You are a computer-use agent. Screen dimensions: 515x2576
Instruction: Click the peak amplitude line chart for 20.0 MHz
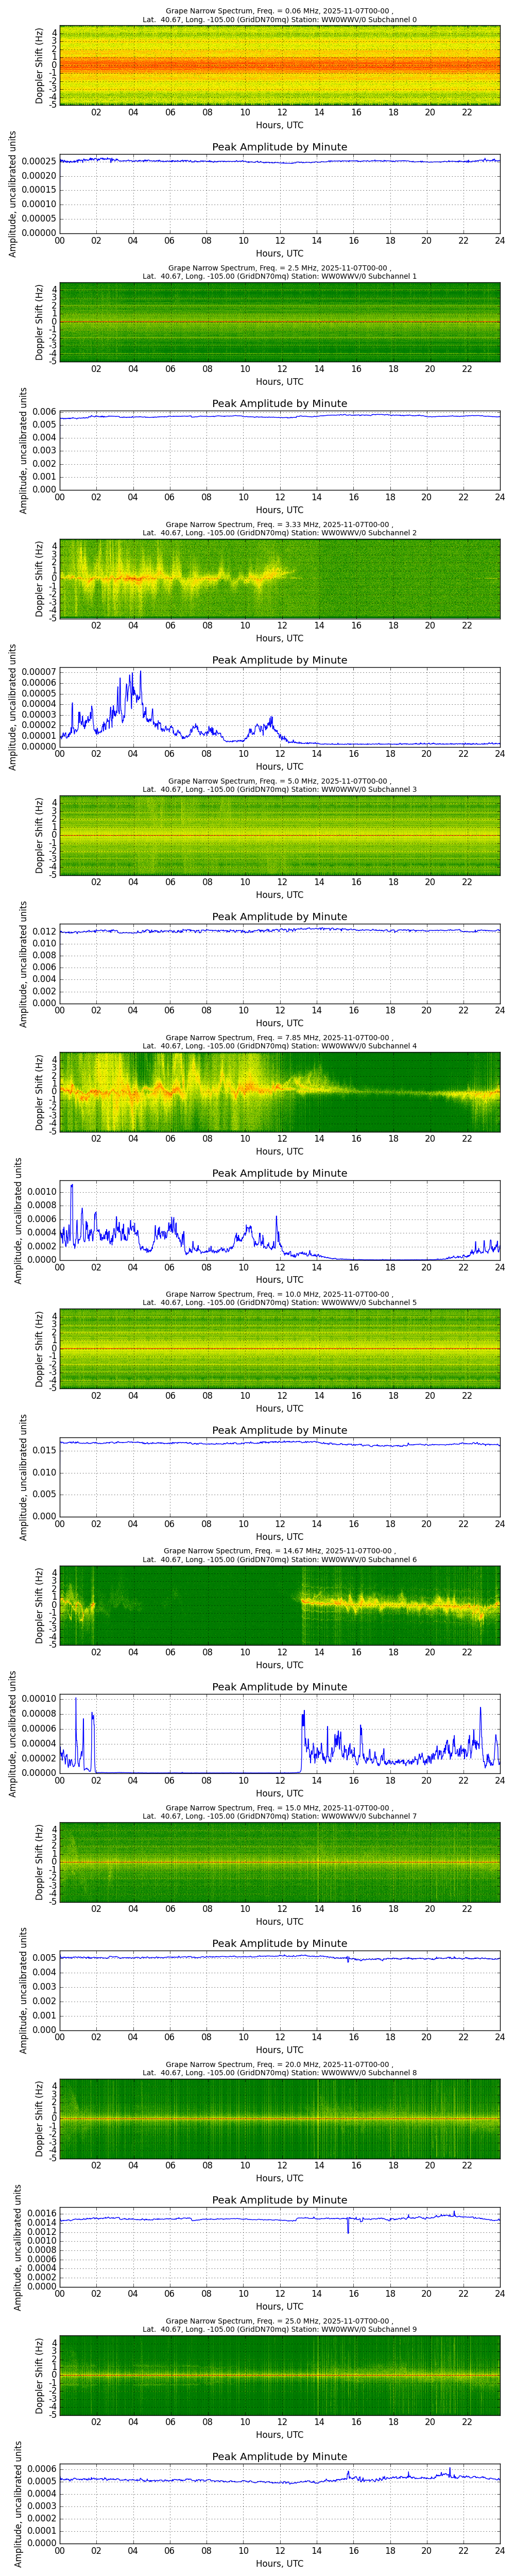tap(279, 2247)
